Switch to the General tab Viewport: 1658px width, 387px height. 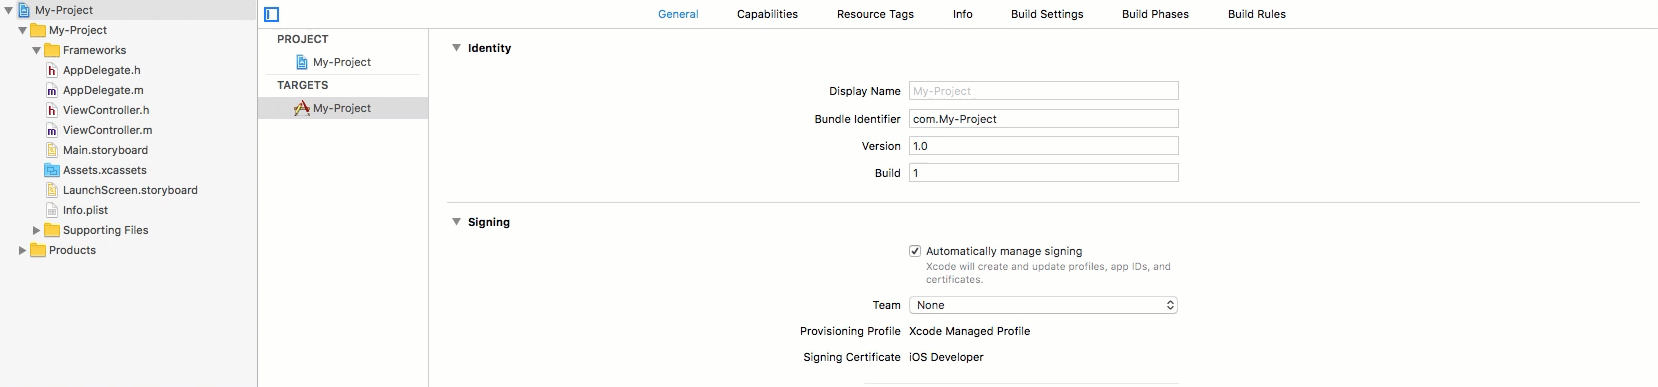point(678,14)
